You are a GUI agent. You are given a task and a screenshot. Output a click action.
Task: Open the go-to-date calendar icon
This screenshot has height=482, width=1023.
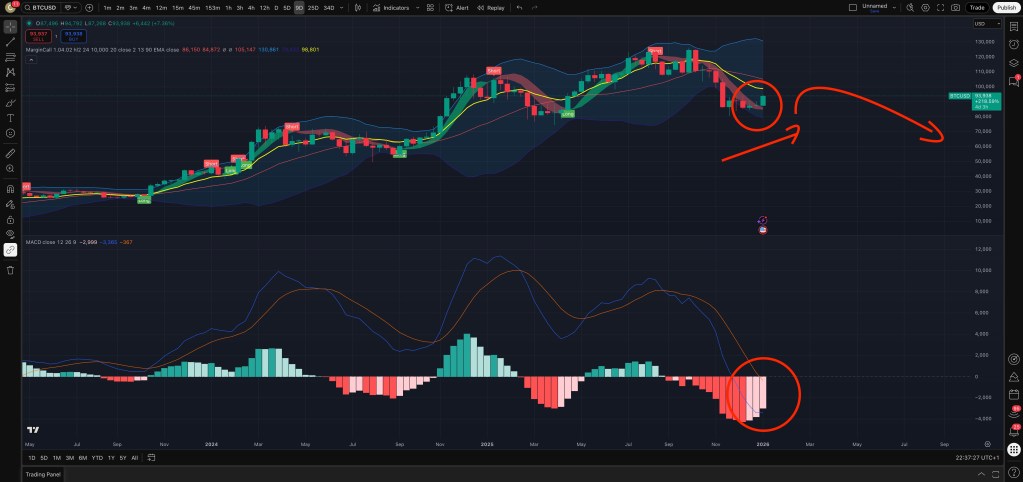click(152, 457)
